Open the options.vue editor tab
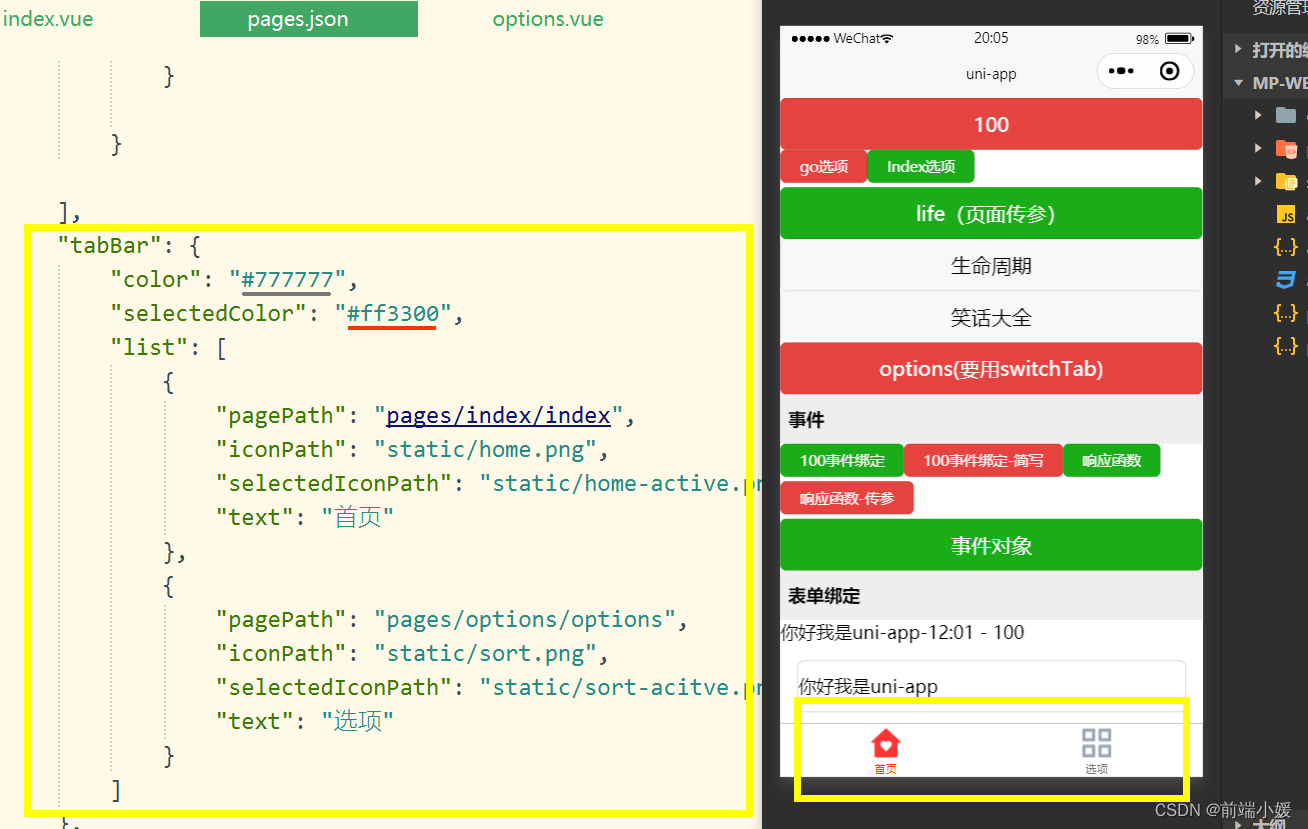The image size is (1308, 829). 548,19
